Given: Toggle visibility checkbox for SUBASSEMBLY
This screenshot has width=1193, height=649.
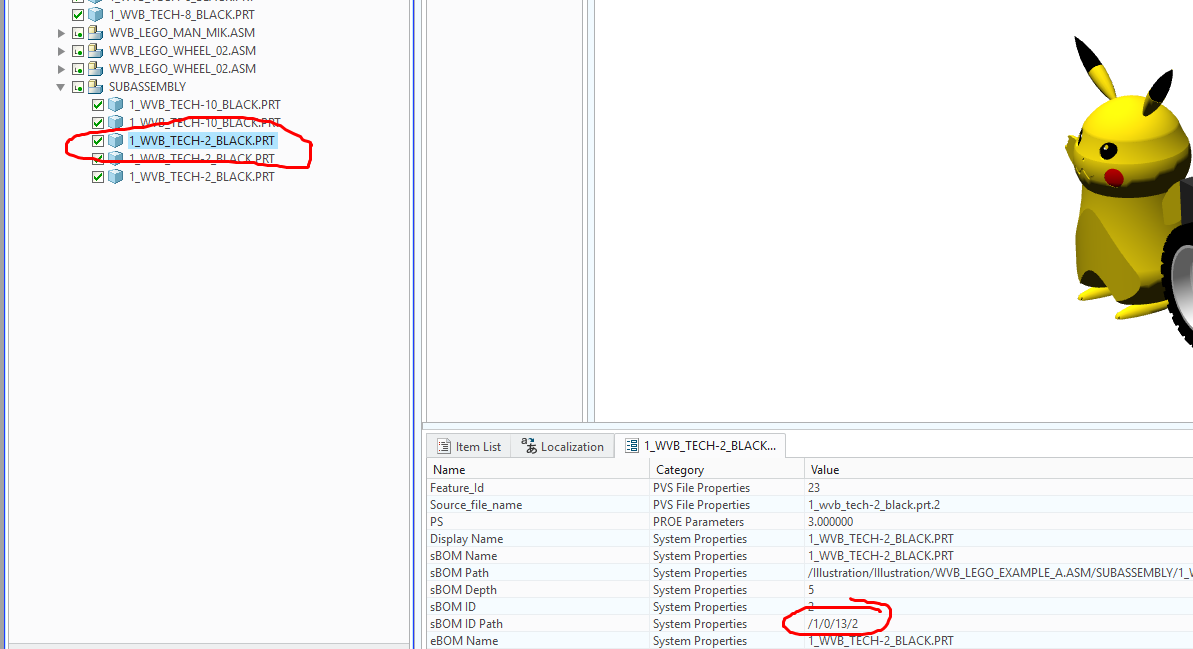Looking at the screenshot, I should coord(78,87).
